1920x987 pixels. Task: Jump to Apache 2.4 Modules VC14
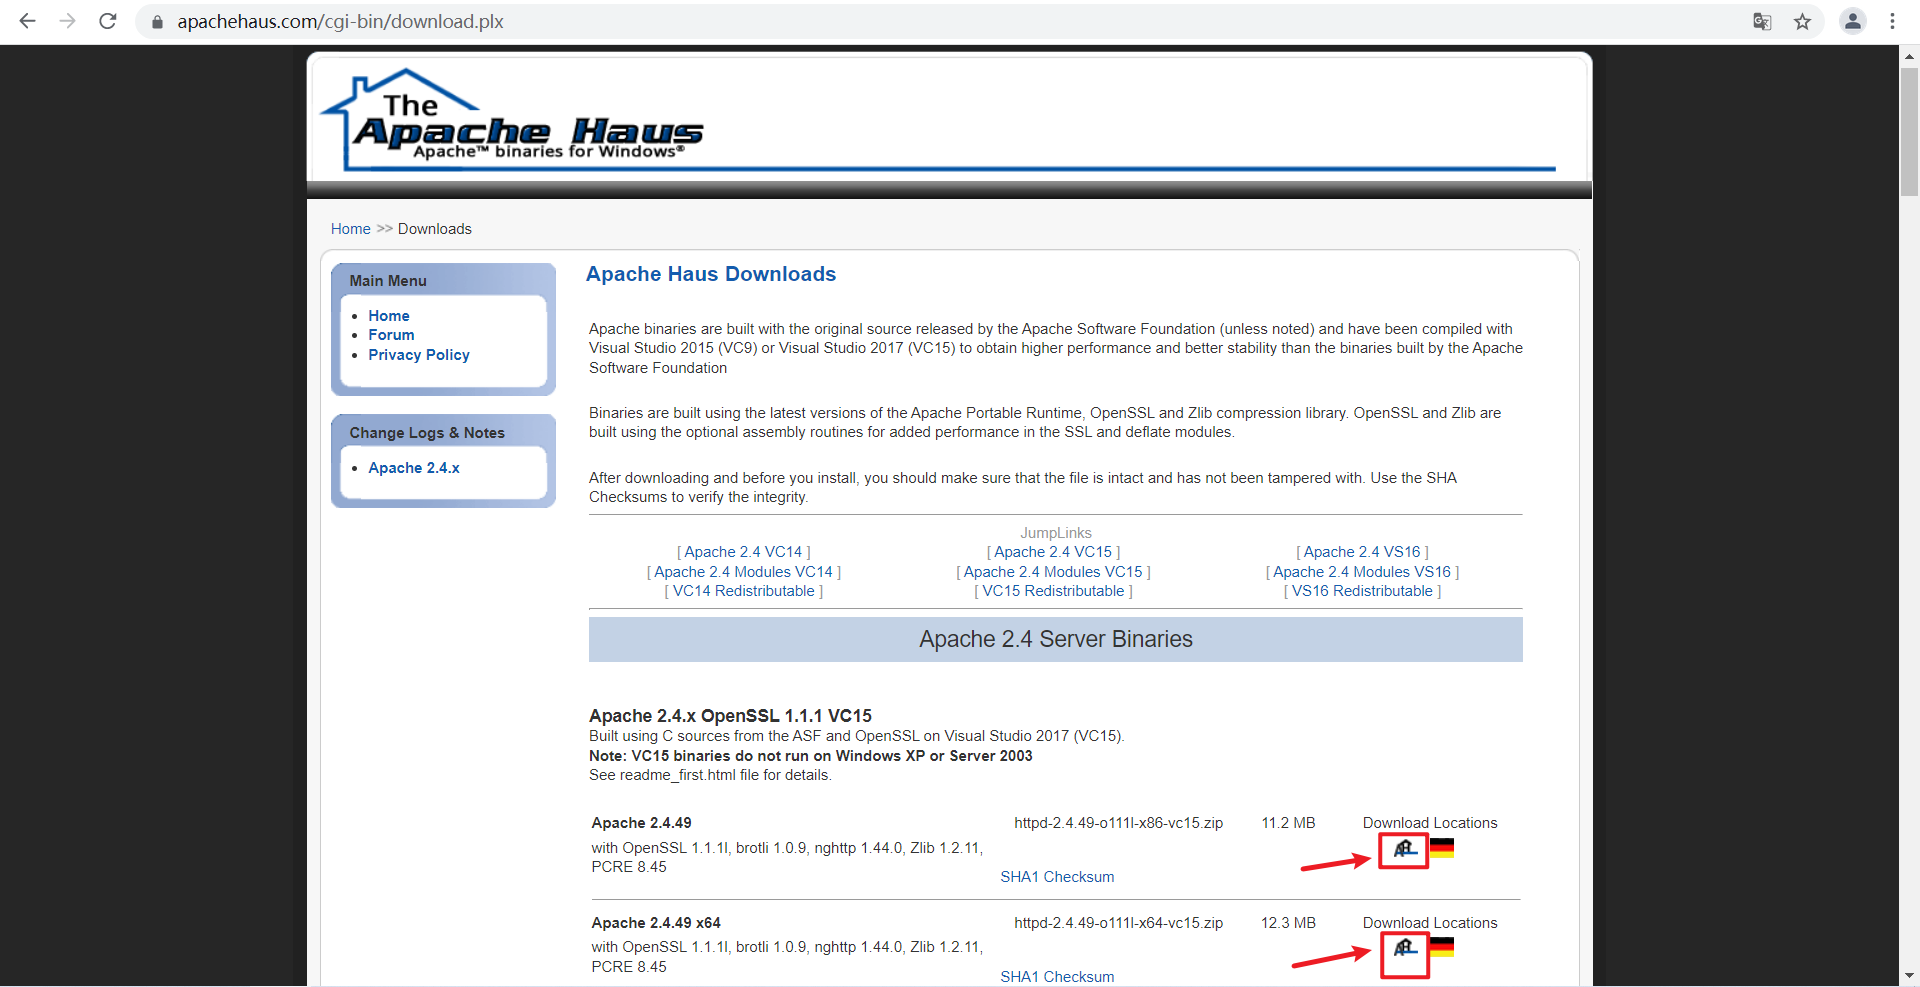[x=743, y=572]
